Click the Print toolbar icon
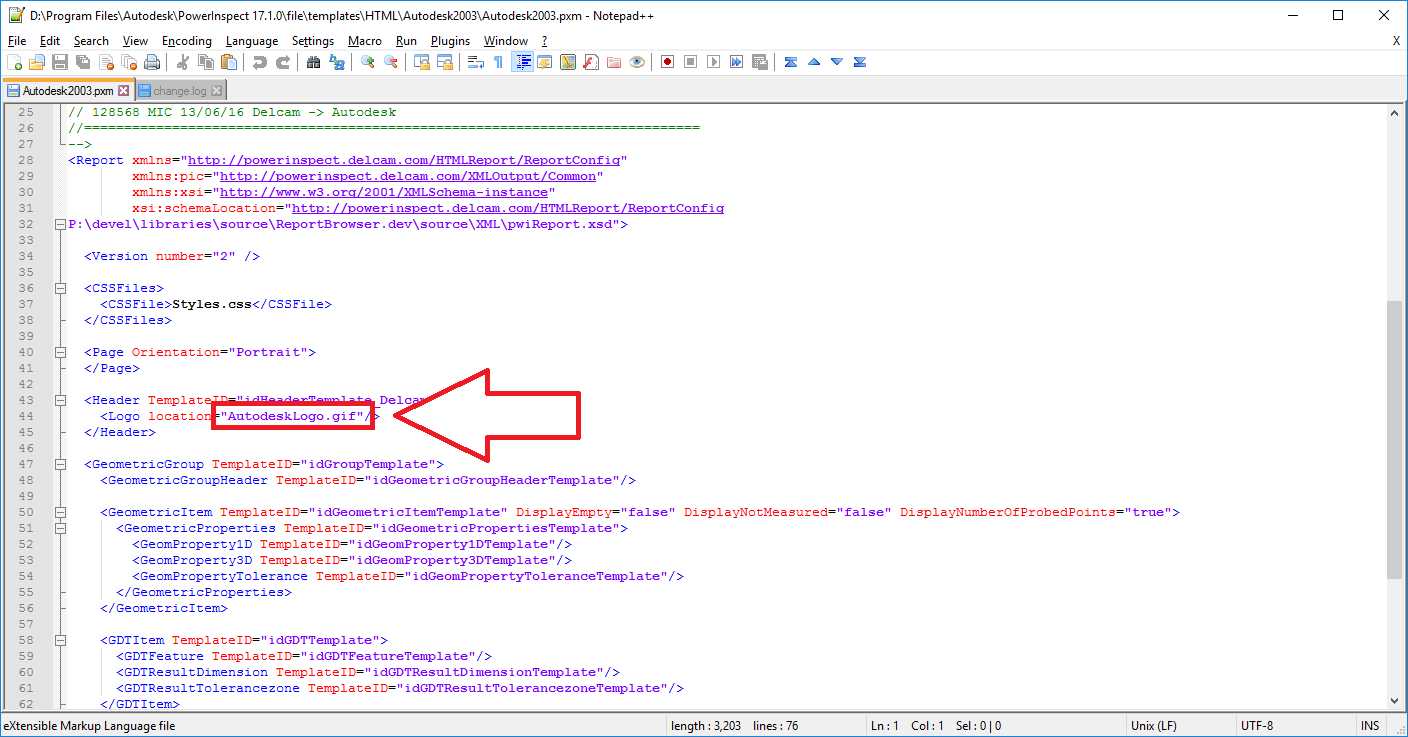Image resolution: width=1408 pixels, height=737 pixels. coord(153,62)
